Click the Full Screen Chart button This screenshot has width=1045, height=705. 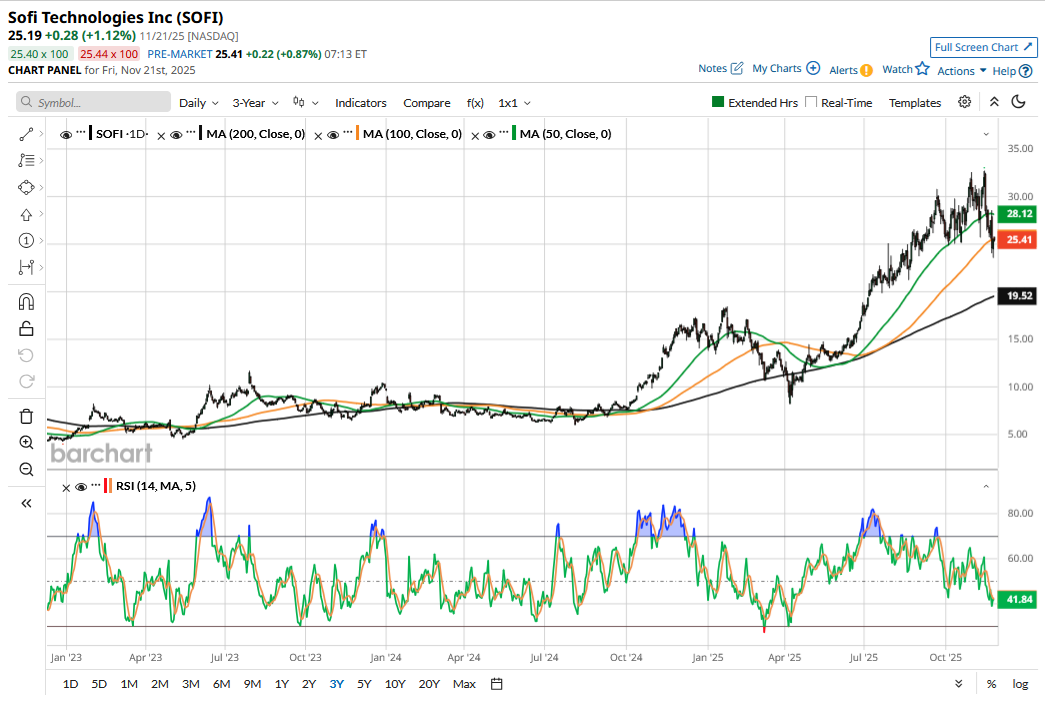(x=983, y=47)
